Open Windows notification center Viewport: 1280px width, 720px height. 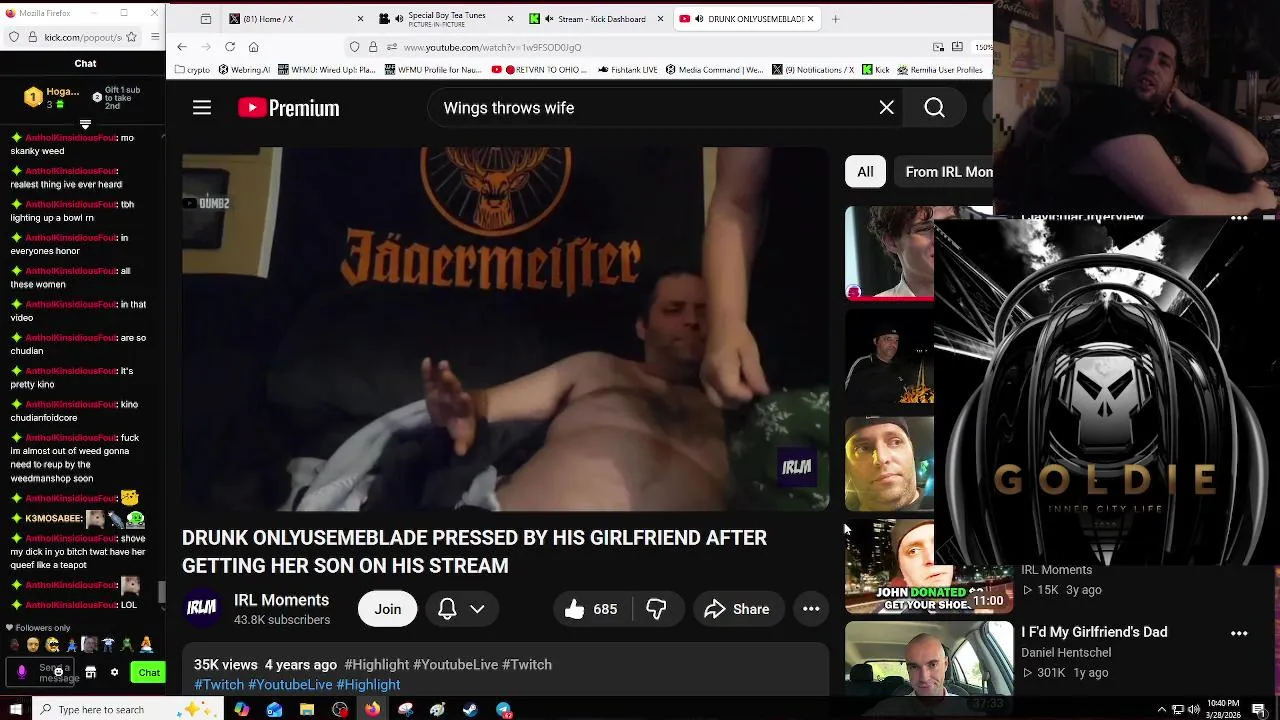[x=1258, y=710]
